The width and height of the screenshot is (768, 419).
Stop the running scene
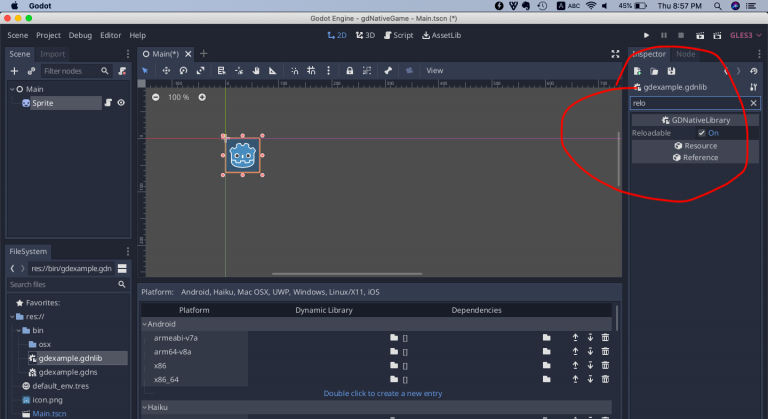click(x=681, y=35)
